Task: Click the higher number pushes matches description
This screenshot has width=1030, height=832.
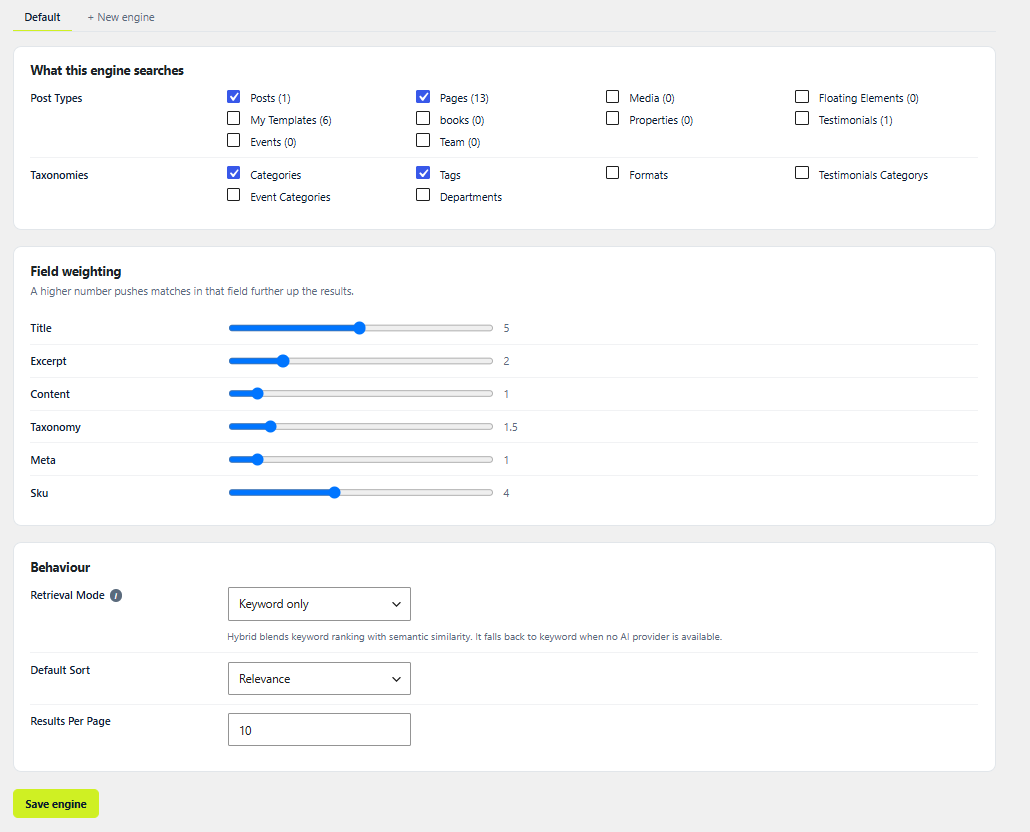Action: (192, 291)
